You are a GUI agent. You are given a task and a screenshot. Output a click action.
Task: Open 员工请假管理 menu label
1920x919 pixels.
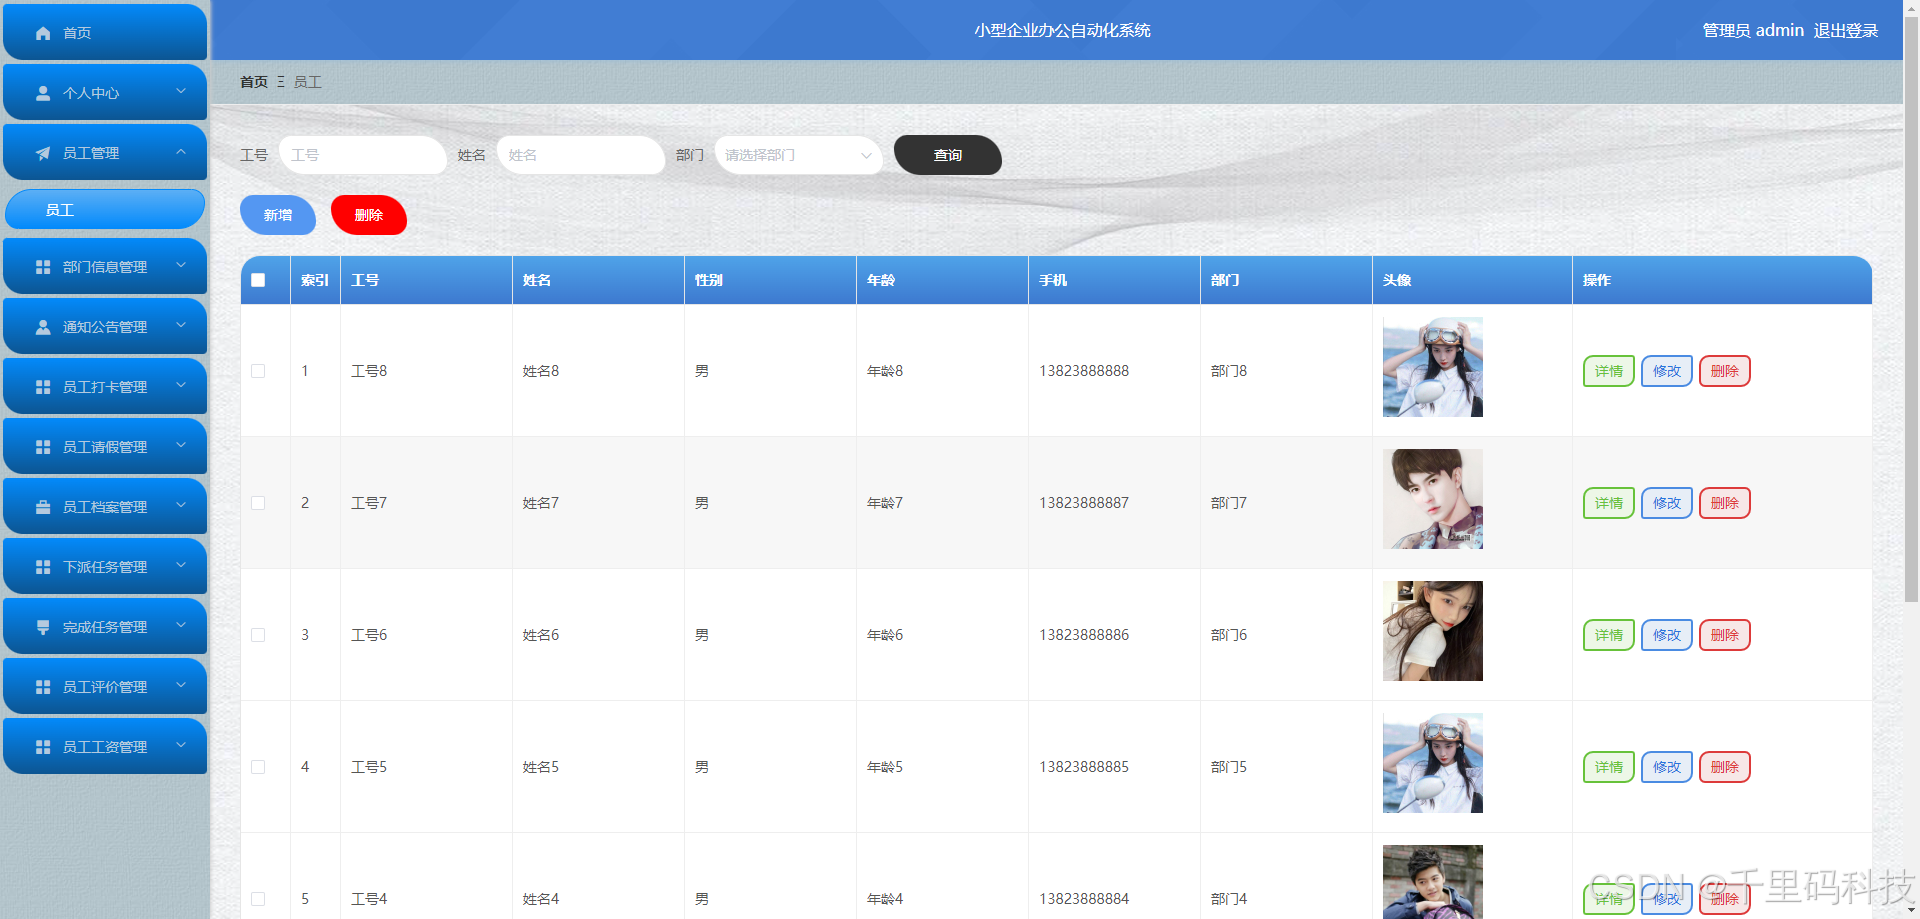pos(105,447)
